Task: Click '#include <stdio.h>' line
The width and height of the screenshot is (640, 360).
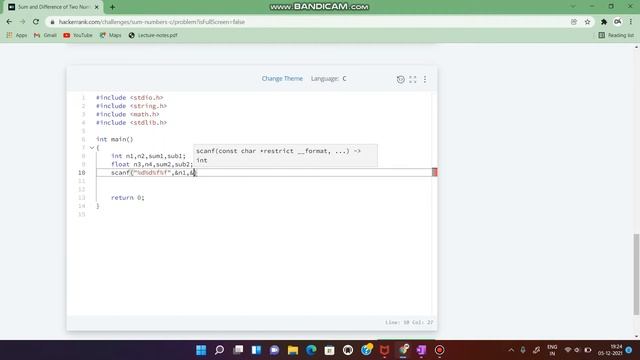Action: coord(129,98)
